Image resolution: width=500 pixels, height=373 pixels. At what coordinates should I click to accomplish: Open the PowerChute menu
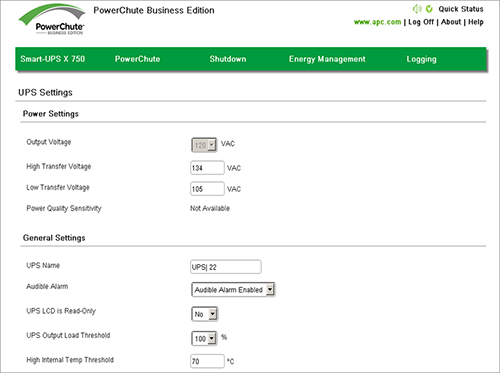[137, 59]
